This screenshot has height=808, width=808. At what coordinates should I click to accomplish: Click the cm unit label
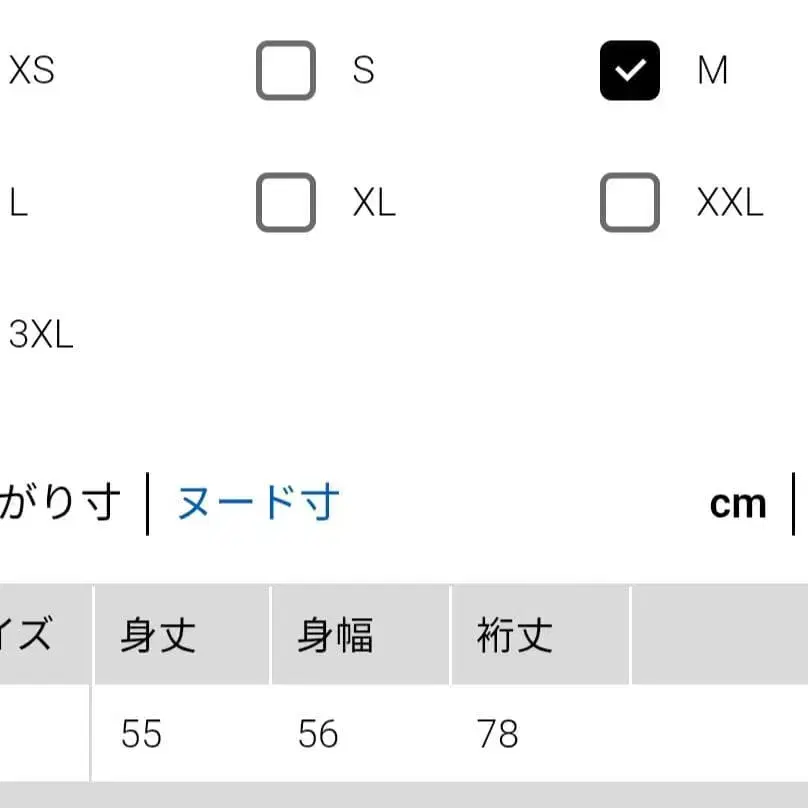click(737, 503)
